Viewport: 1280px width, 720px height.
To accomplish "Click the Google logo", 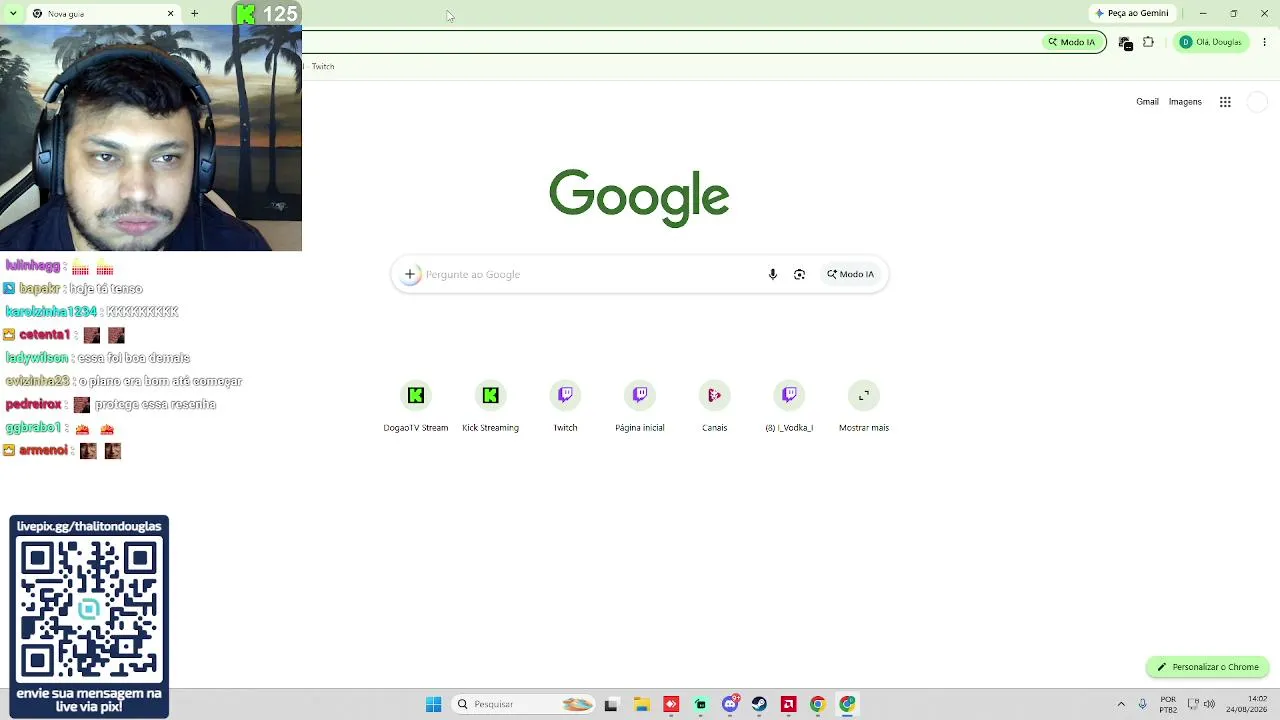I will pyautogui.click(x=639, y=197).
